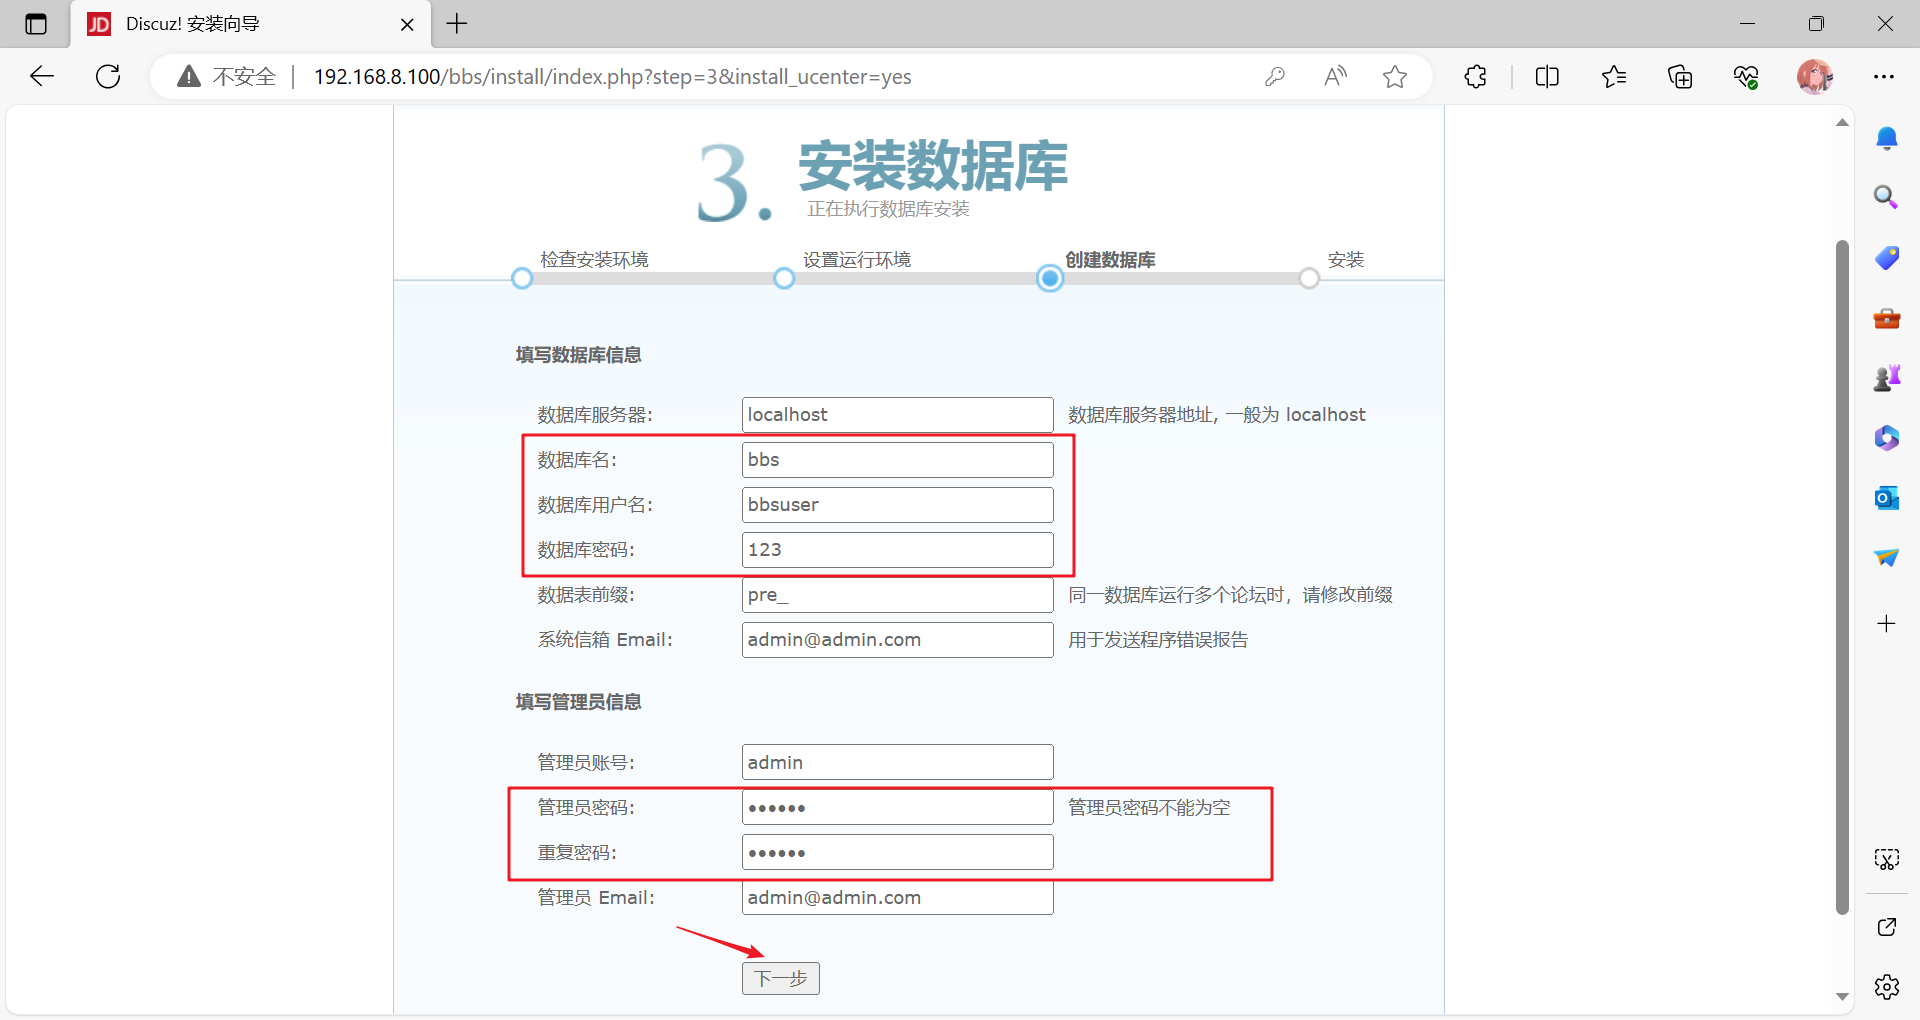Screen dimensions: 1920x1020
Task: Open the sidebar paper plane Drop icon
Action: point(1887,557)
